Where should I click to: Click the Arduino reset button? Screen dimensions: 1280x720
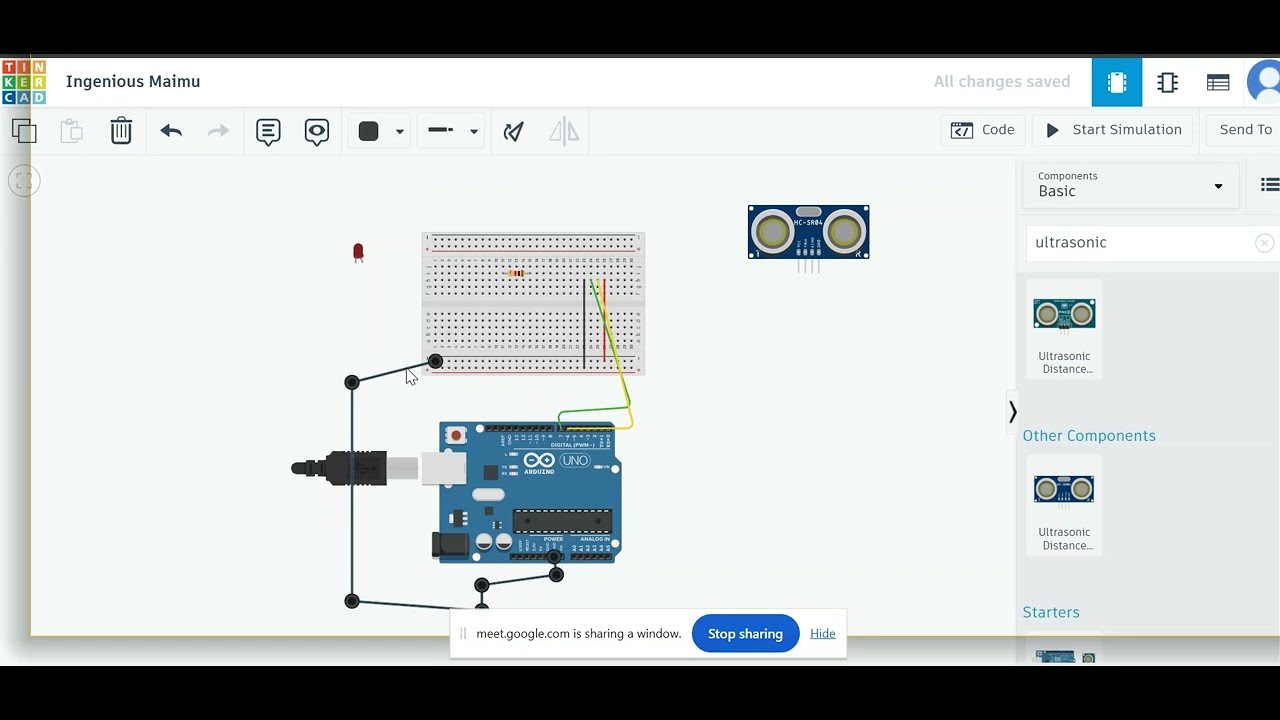tap(456, 435)
